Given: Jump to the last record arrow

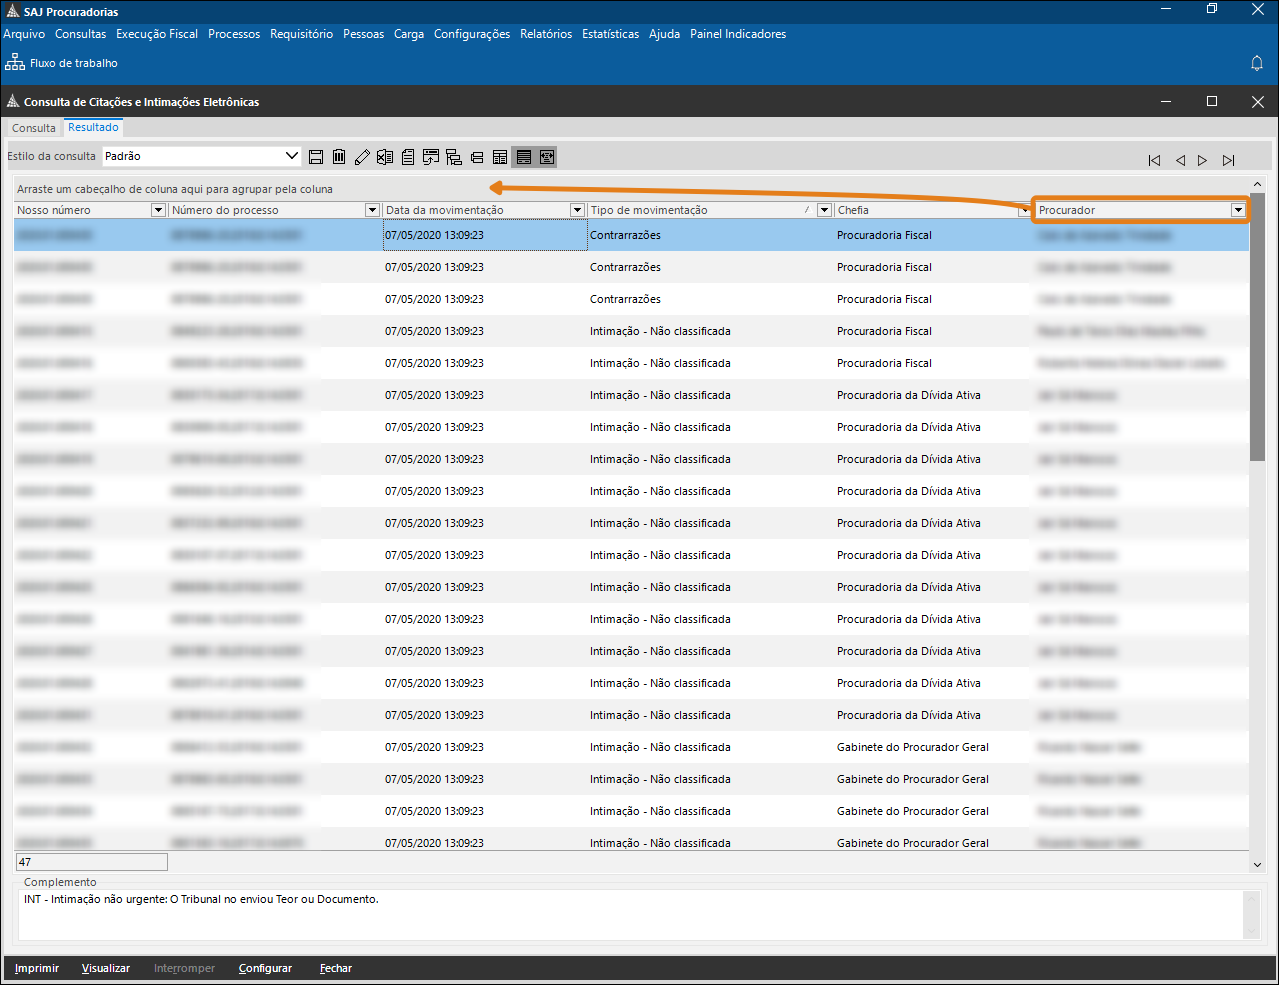Looking at the screenshot, I should [1228, 160].
